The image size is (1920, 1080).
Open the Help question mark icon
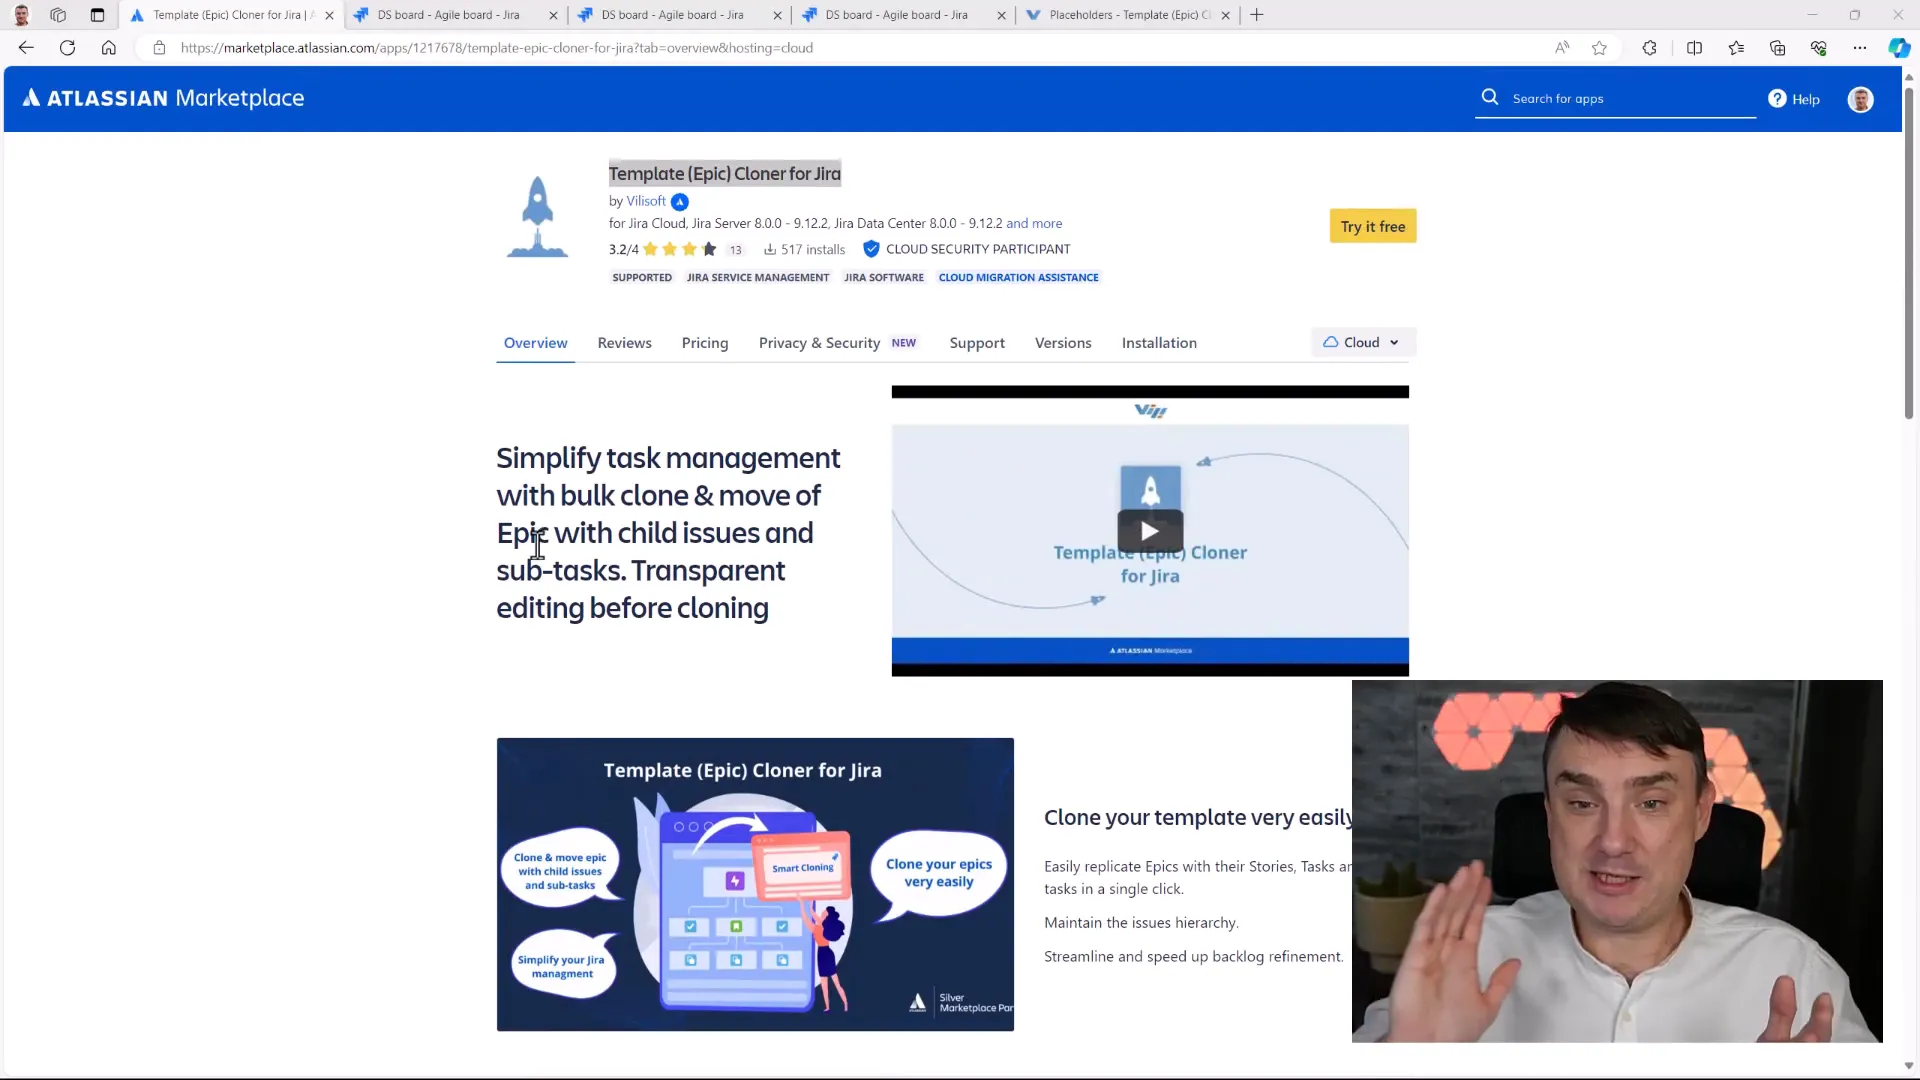(1777, 98)
